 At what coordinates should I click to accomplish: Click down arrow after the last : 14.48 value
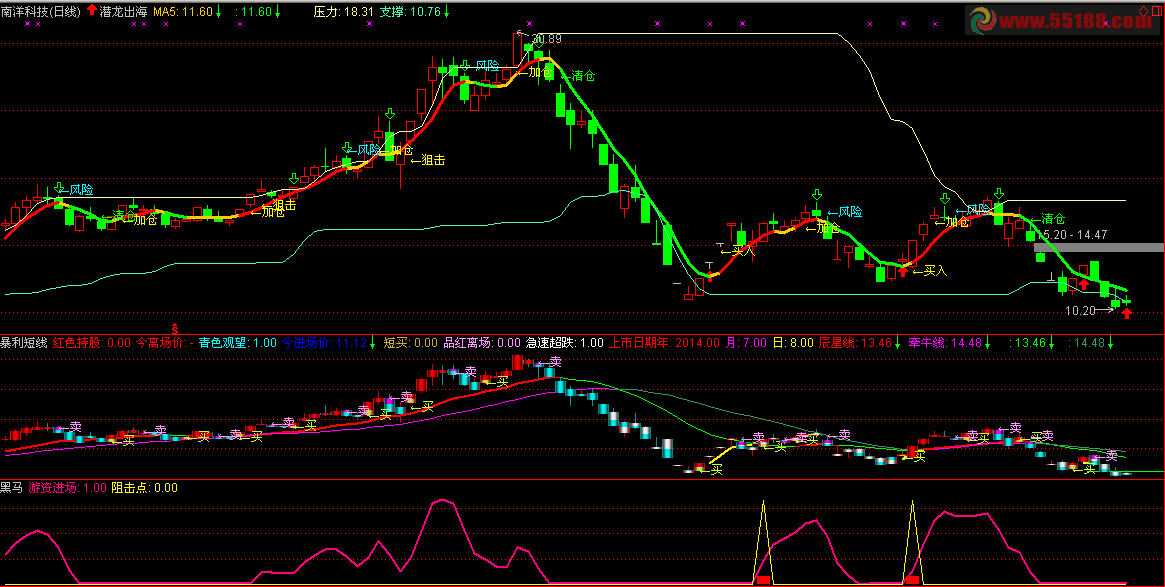pyautogui.click(x=1111, y=343)
